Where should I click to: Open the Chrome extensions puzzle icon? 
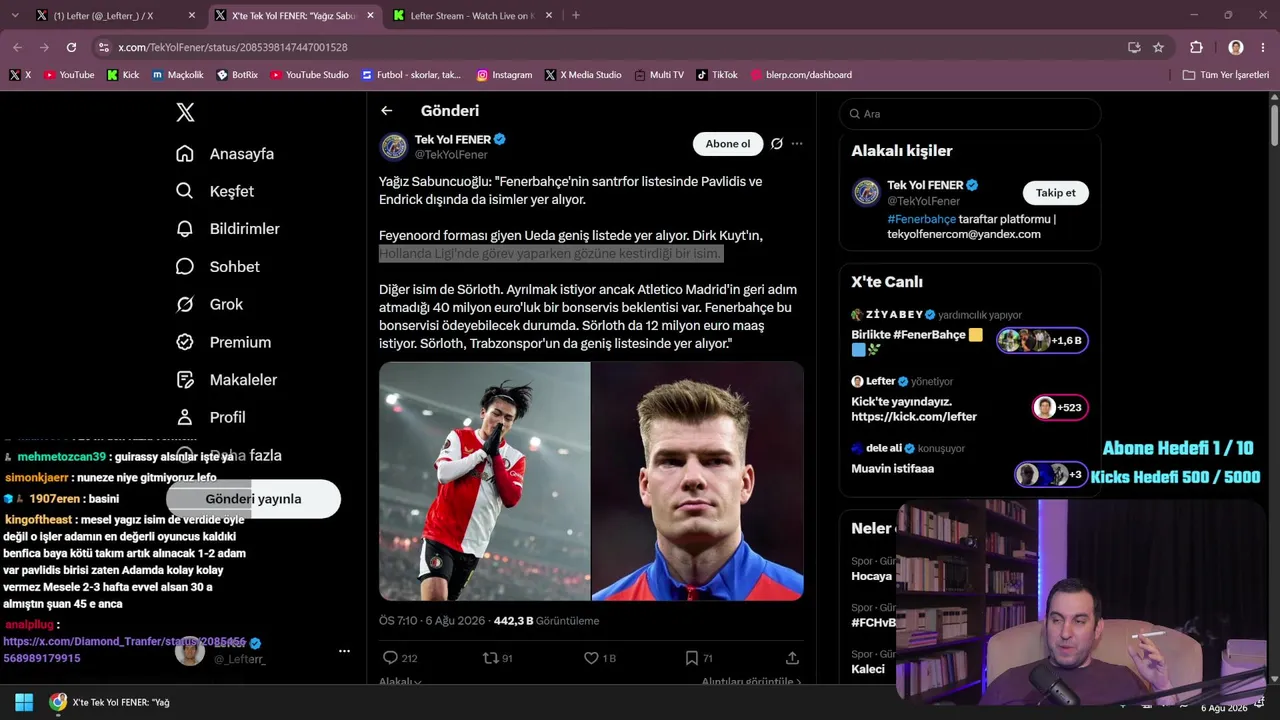click(x=1196, y=47)
